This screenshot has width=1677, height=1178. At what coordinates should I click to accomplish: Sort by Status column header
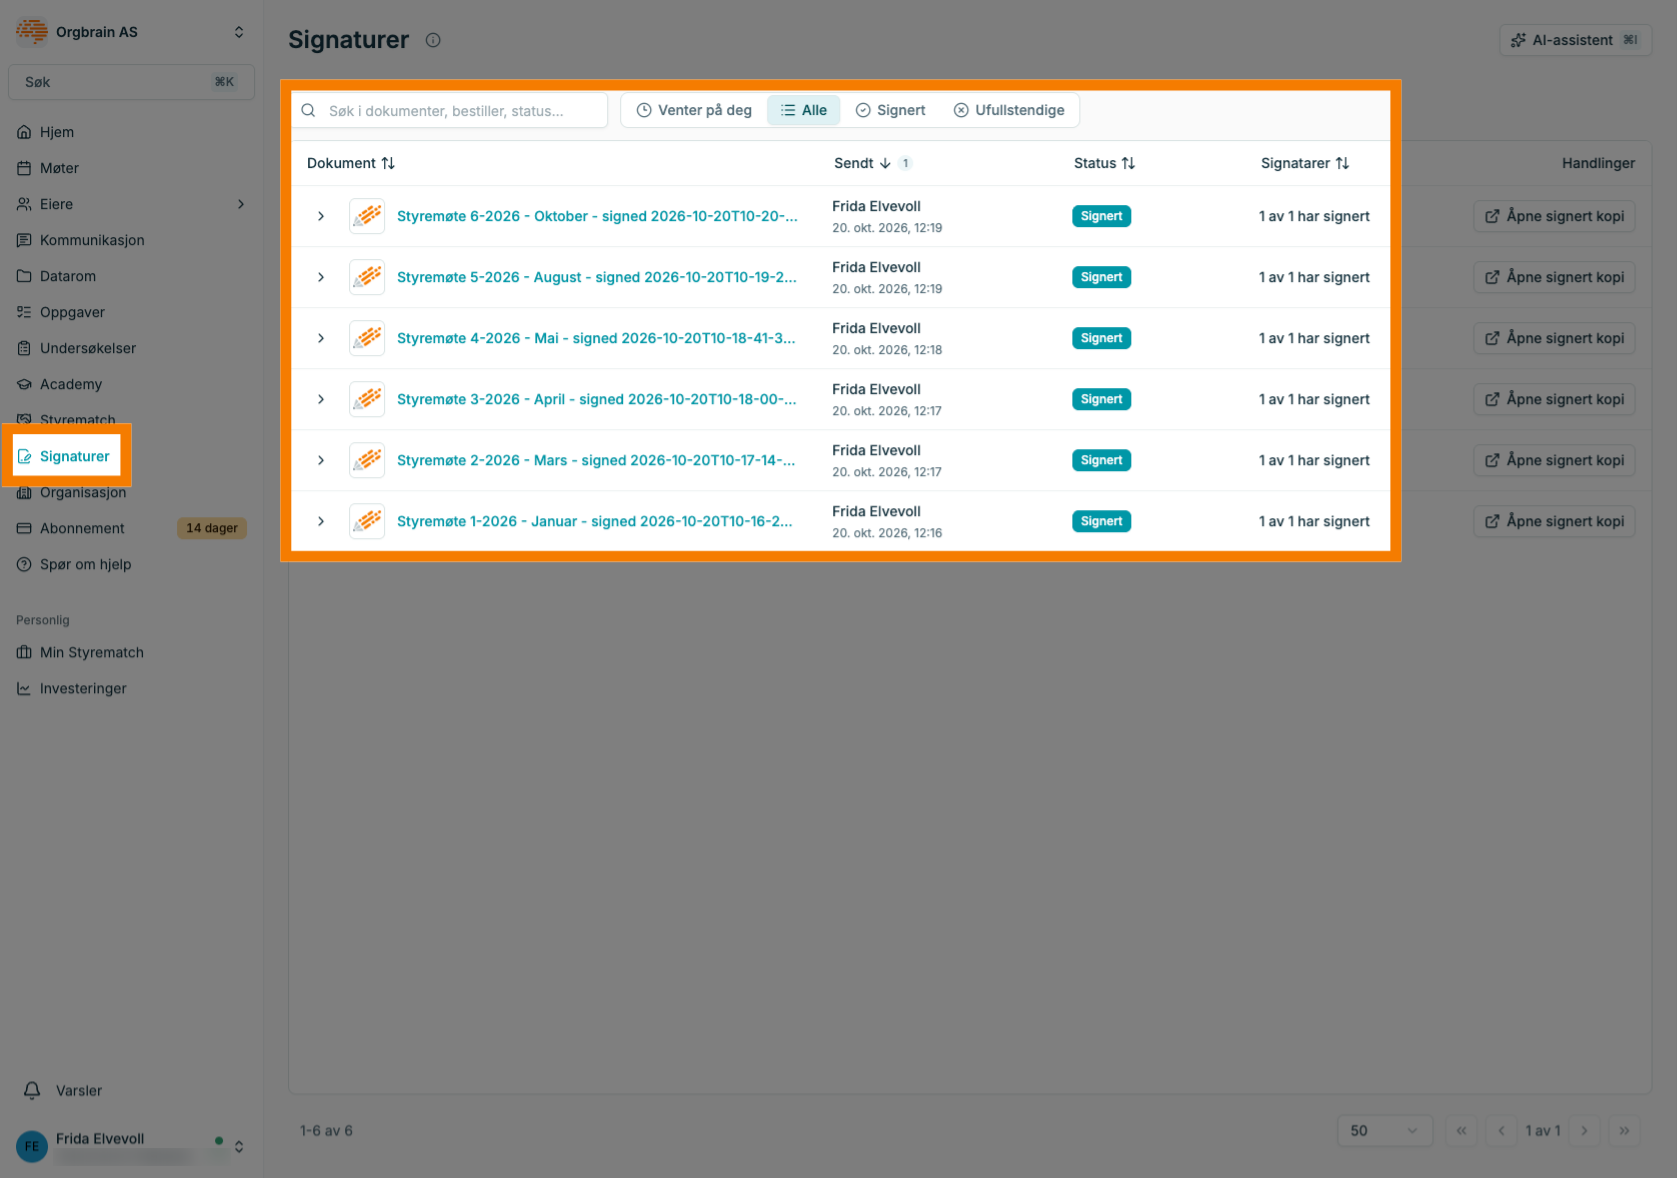pos(1104,163)
